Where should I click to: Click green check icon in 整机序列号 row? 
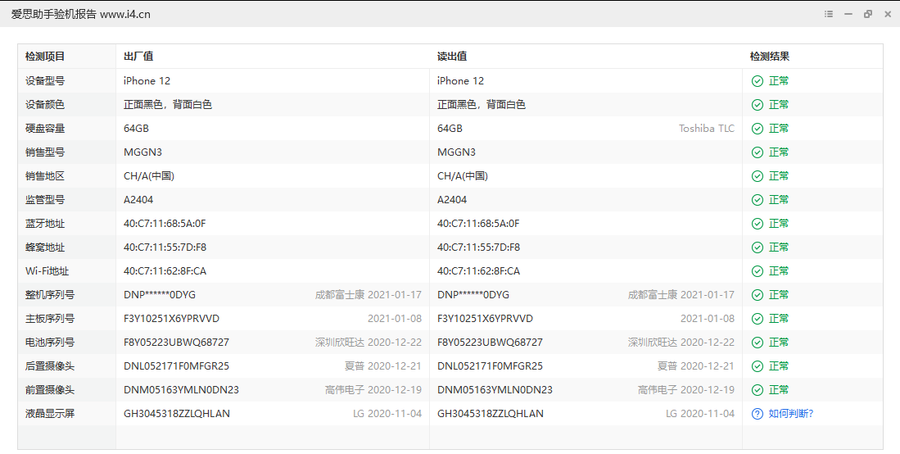click(757, 294)
